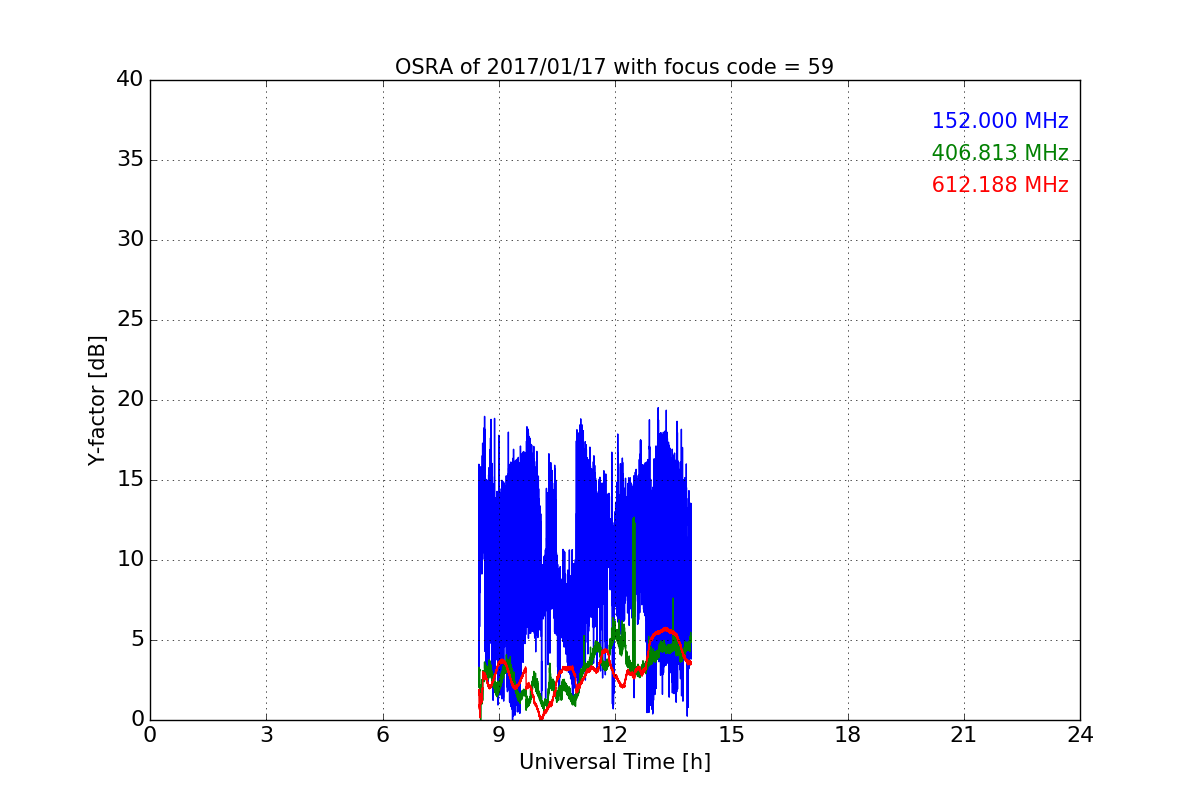
Task: Click the y-axis tick label 40
Action: (130, 80)
